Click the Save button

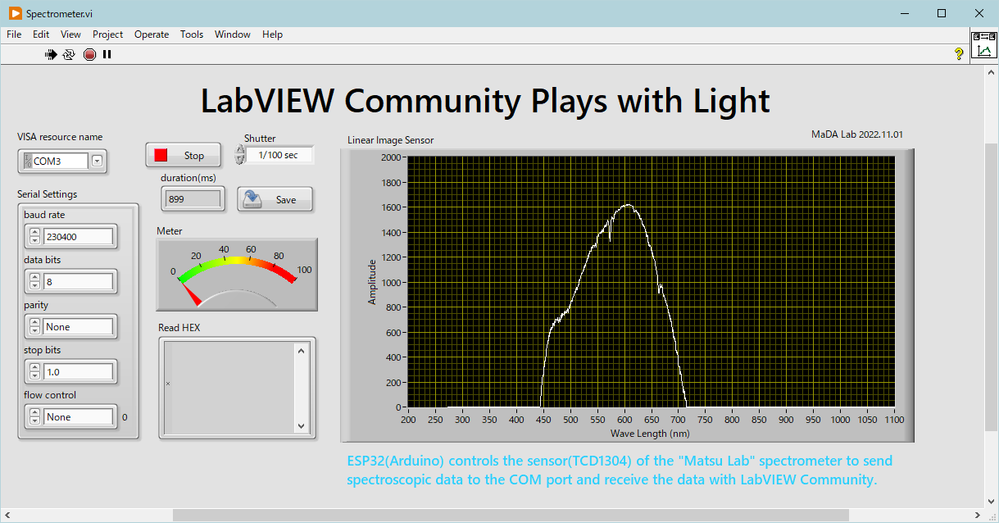pos(275,199)
